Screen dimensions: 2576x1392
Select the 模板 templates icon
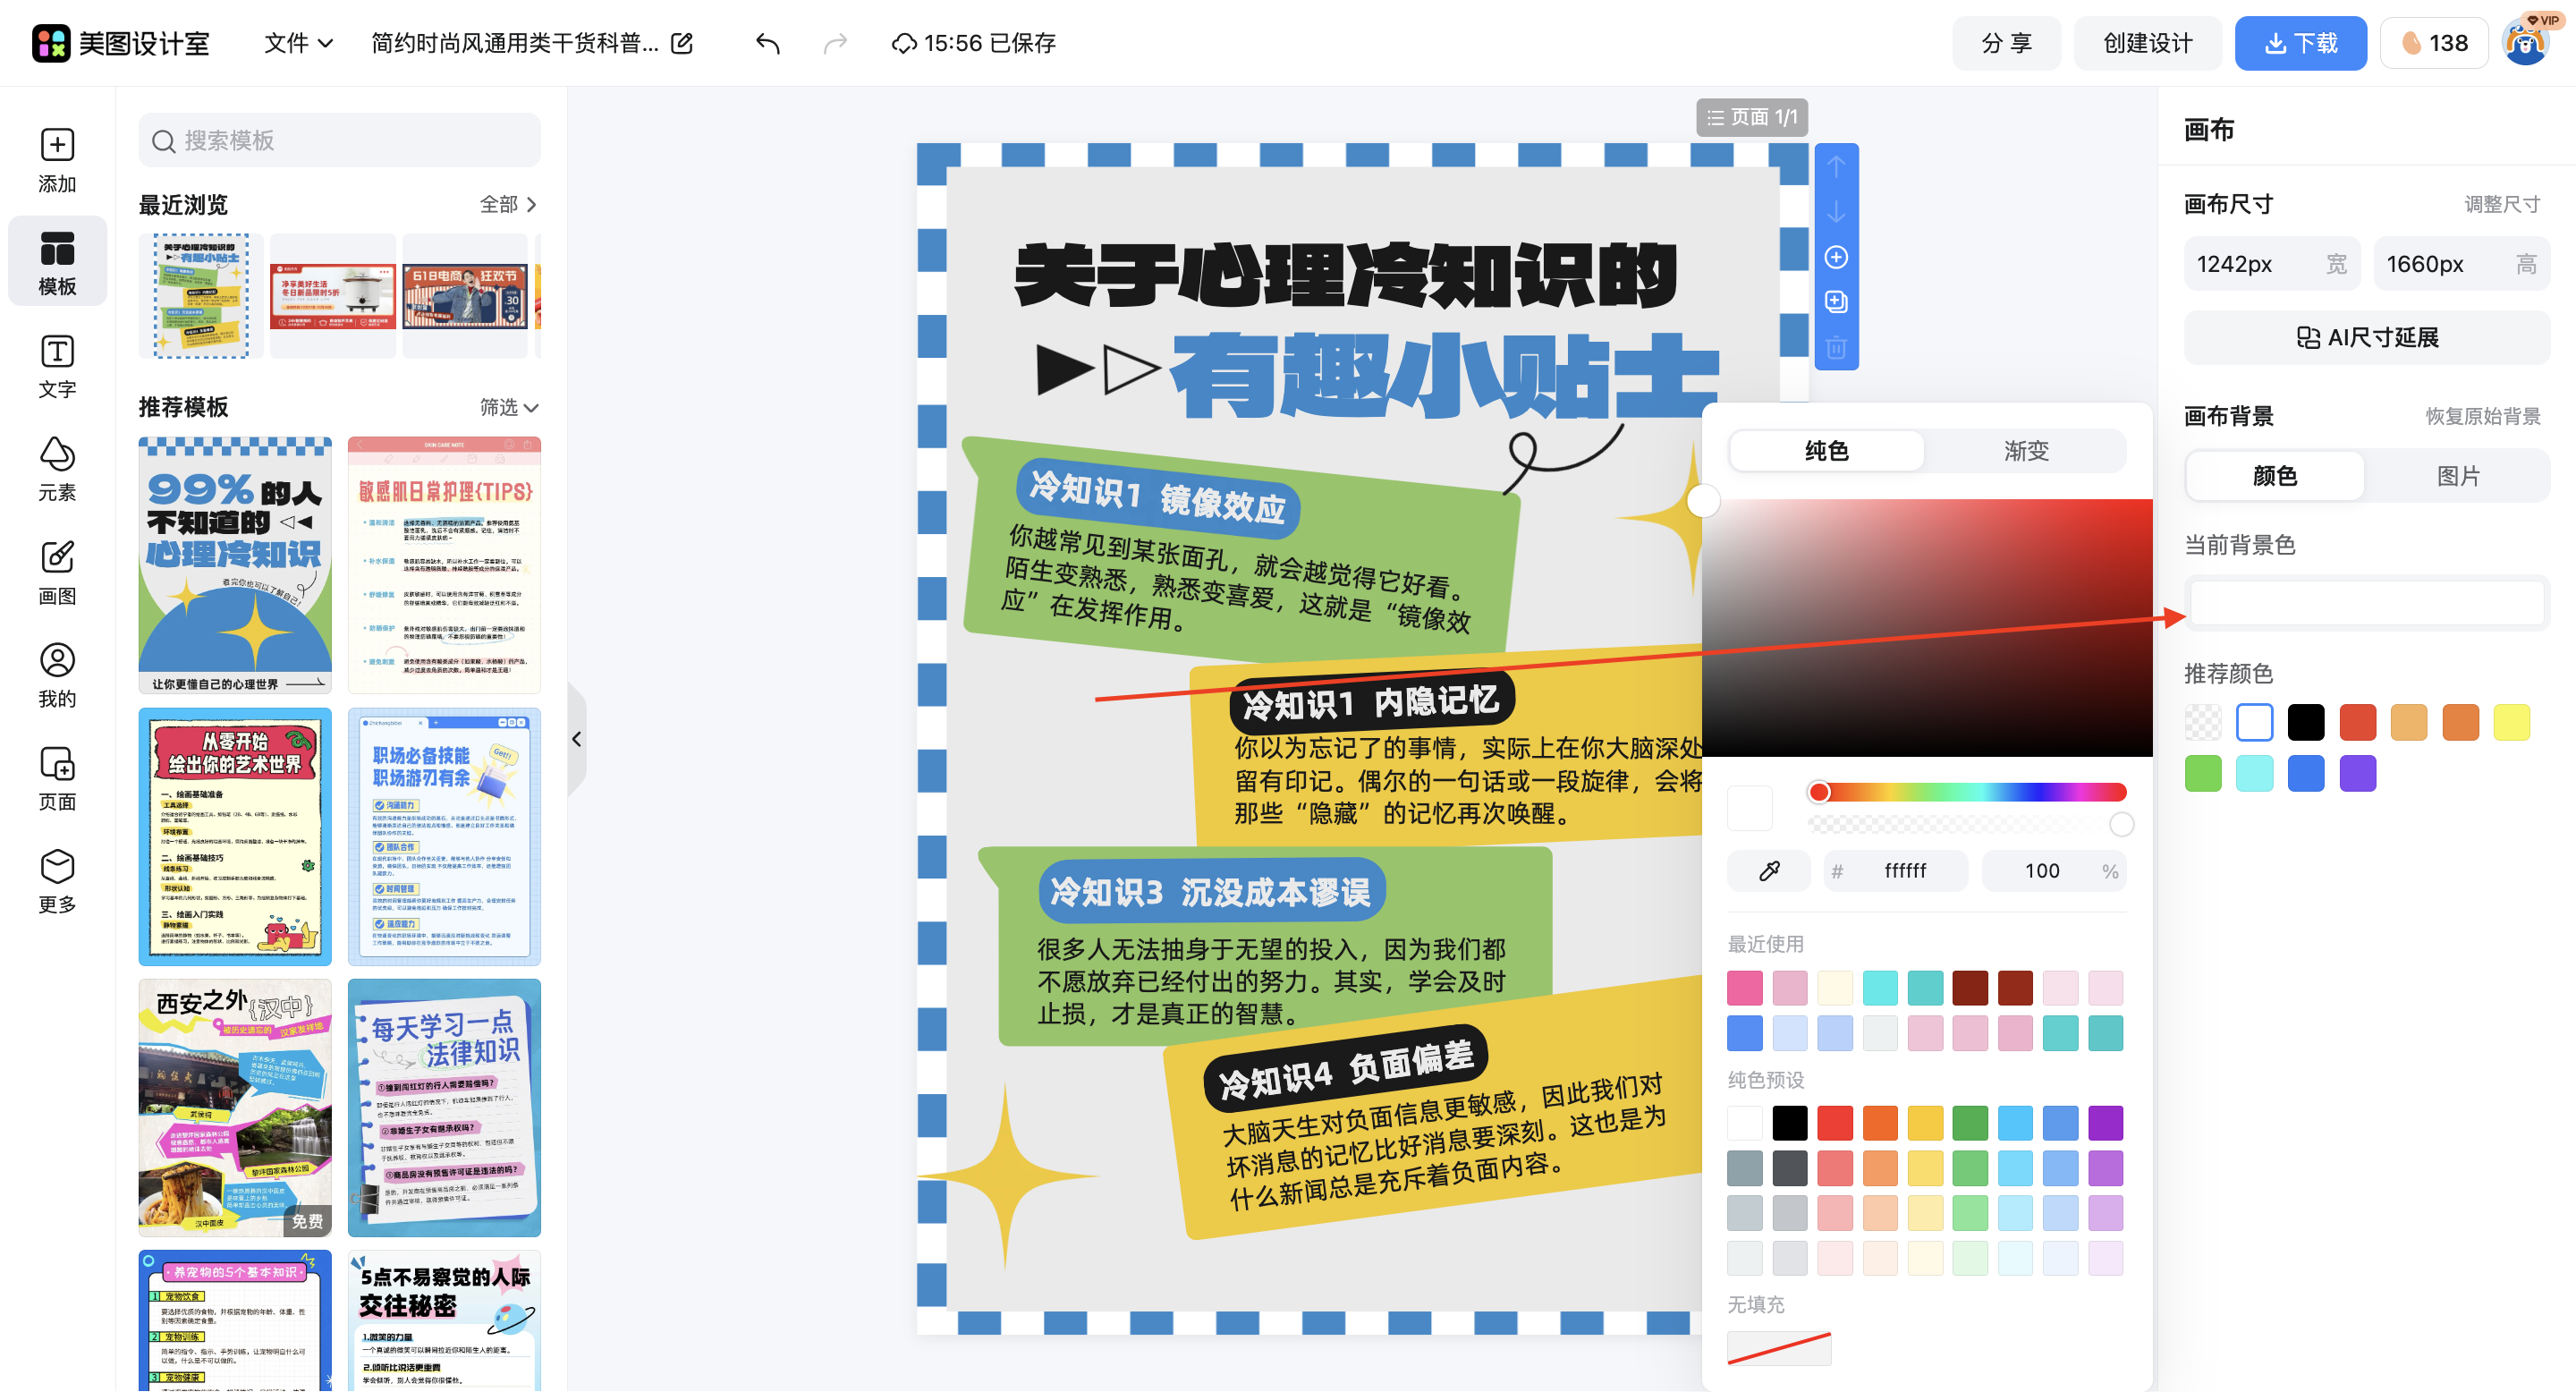[x=57, y=262]
